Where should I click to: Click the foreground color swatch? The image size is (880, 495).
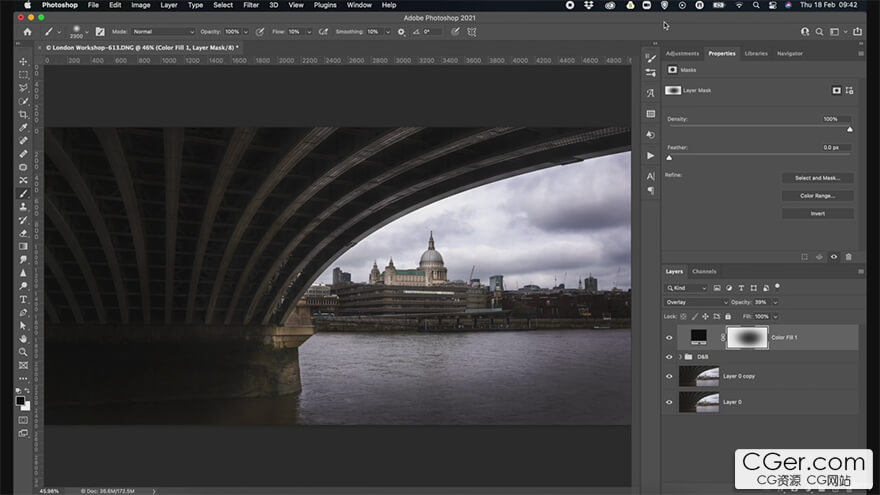(20, 401)
